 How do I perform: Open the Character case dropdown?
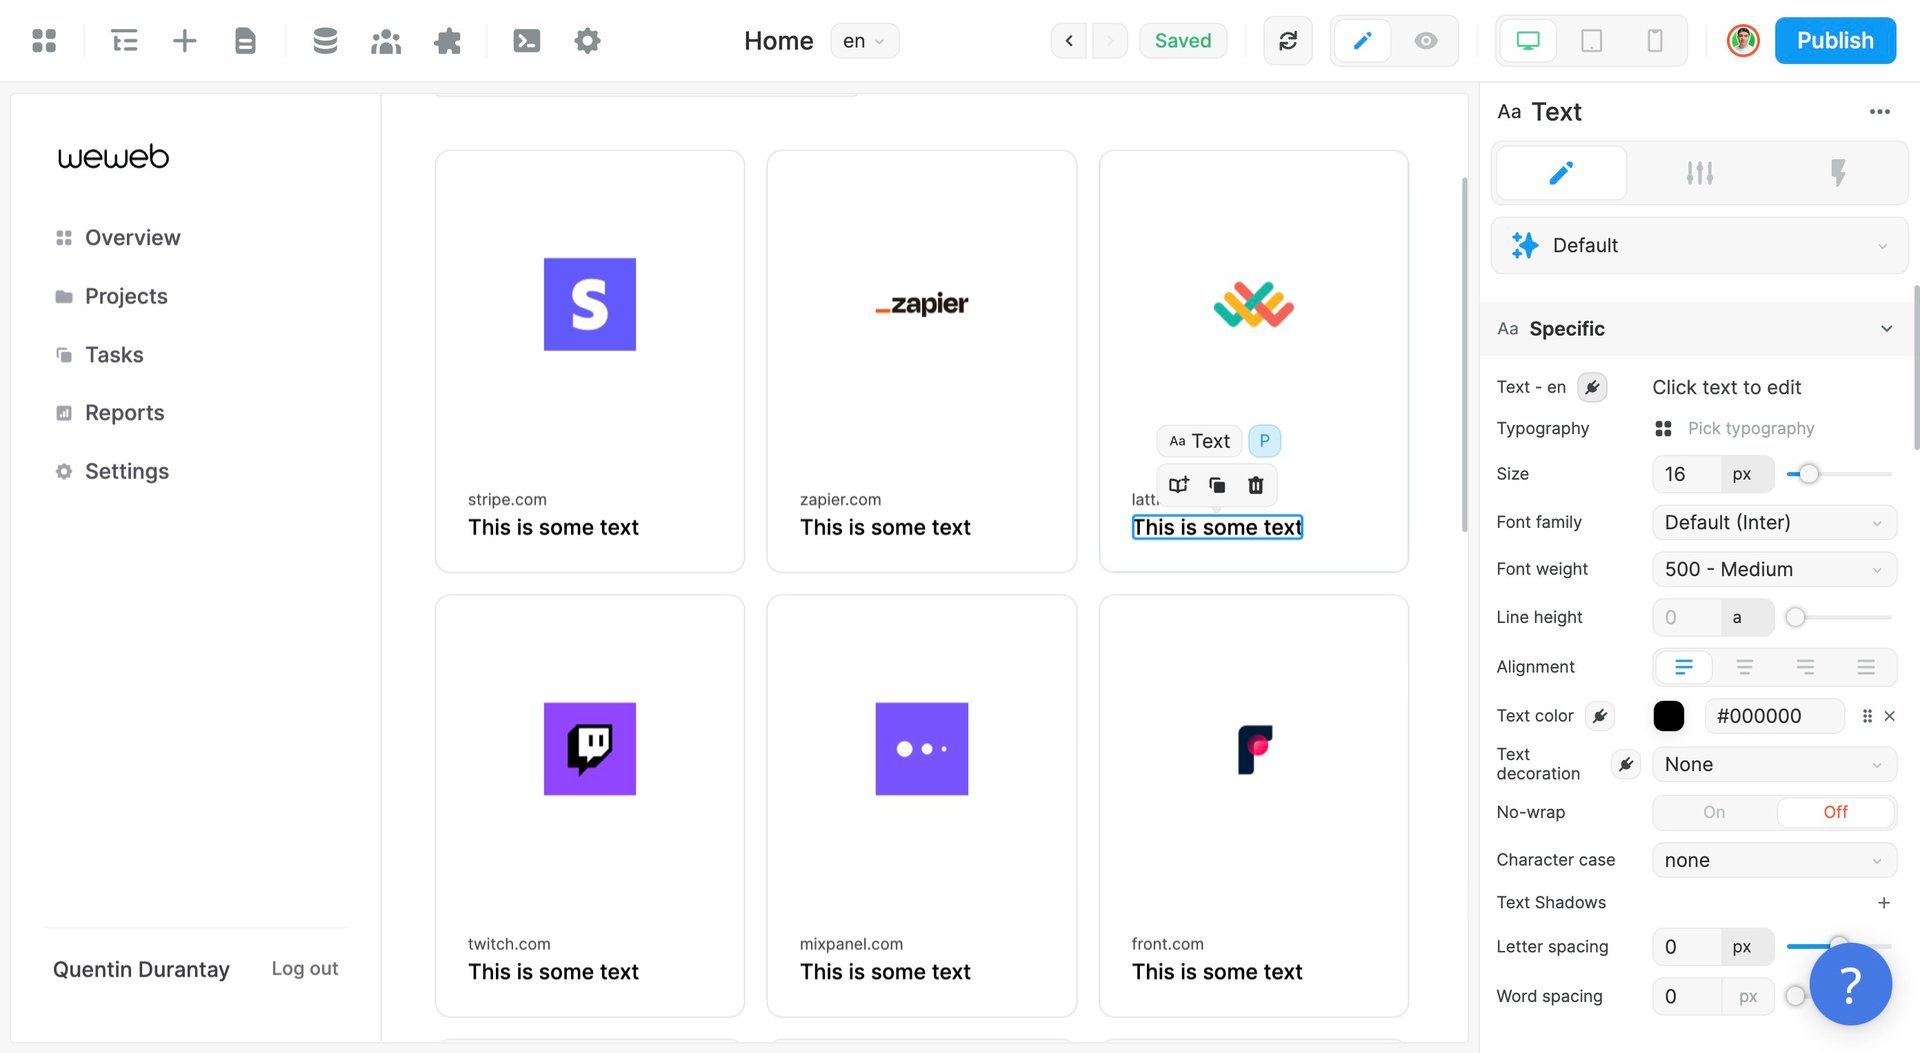pyautogui.click(x=1774, y=861)
